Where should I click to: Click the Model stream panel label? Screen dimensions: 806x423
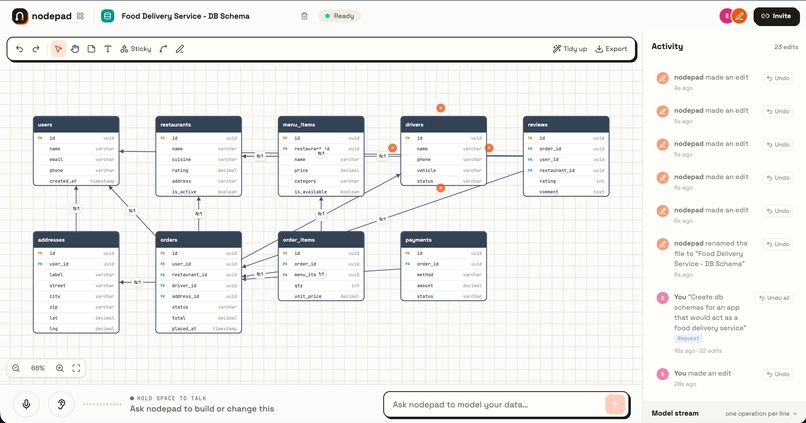click(x=675, y=413)
